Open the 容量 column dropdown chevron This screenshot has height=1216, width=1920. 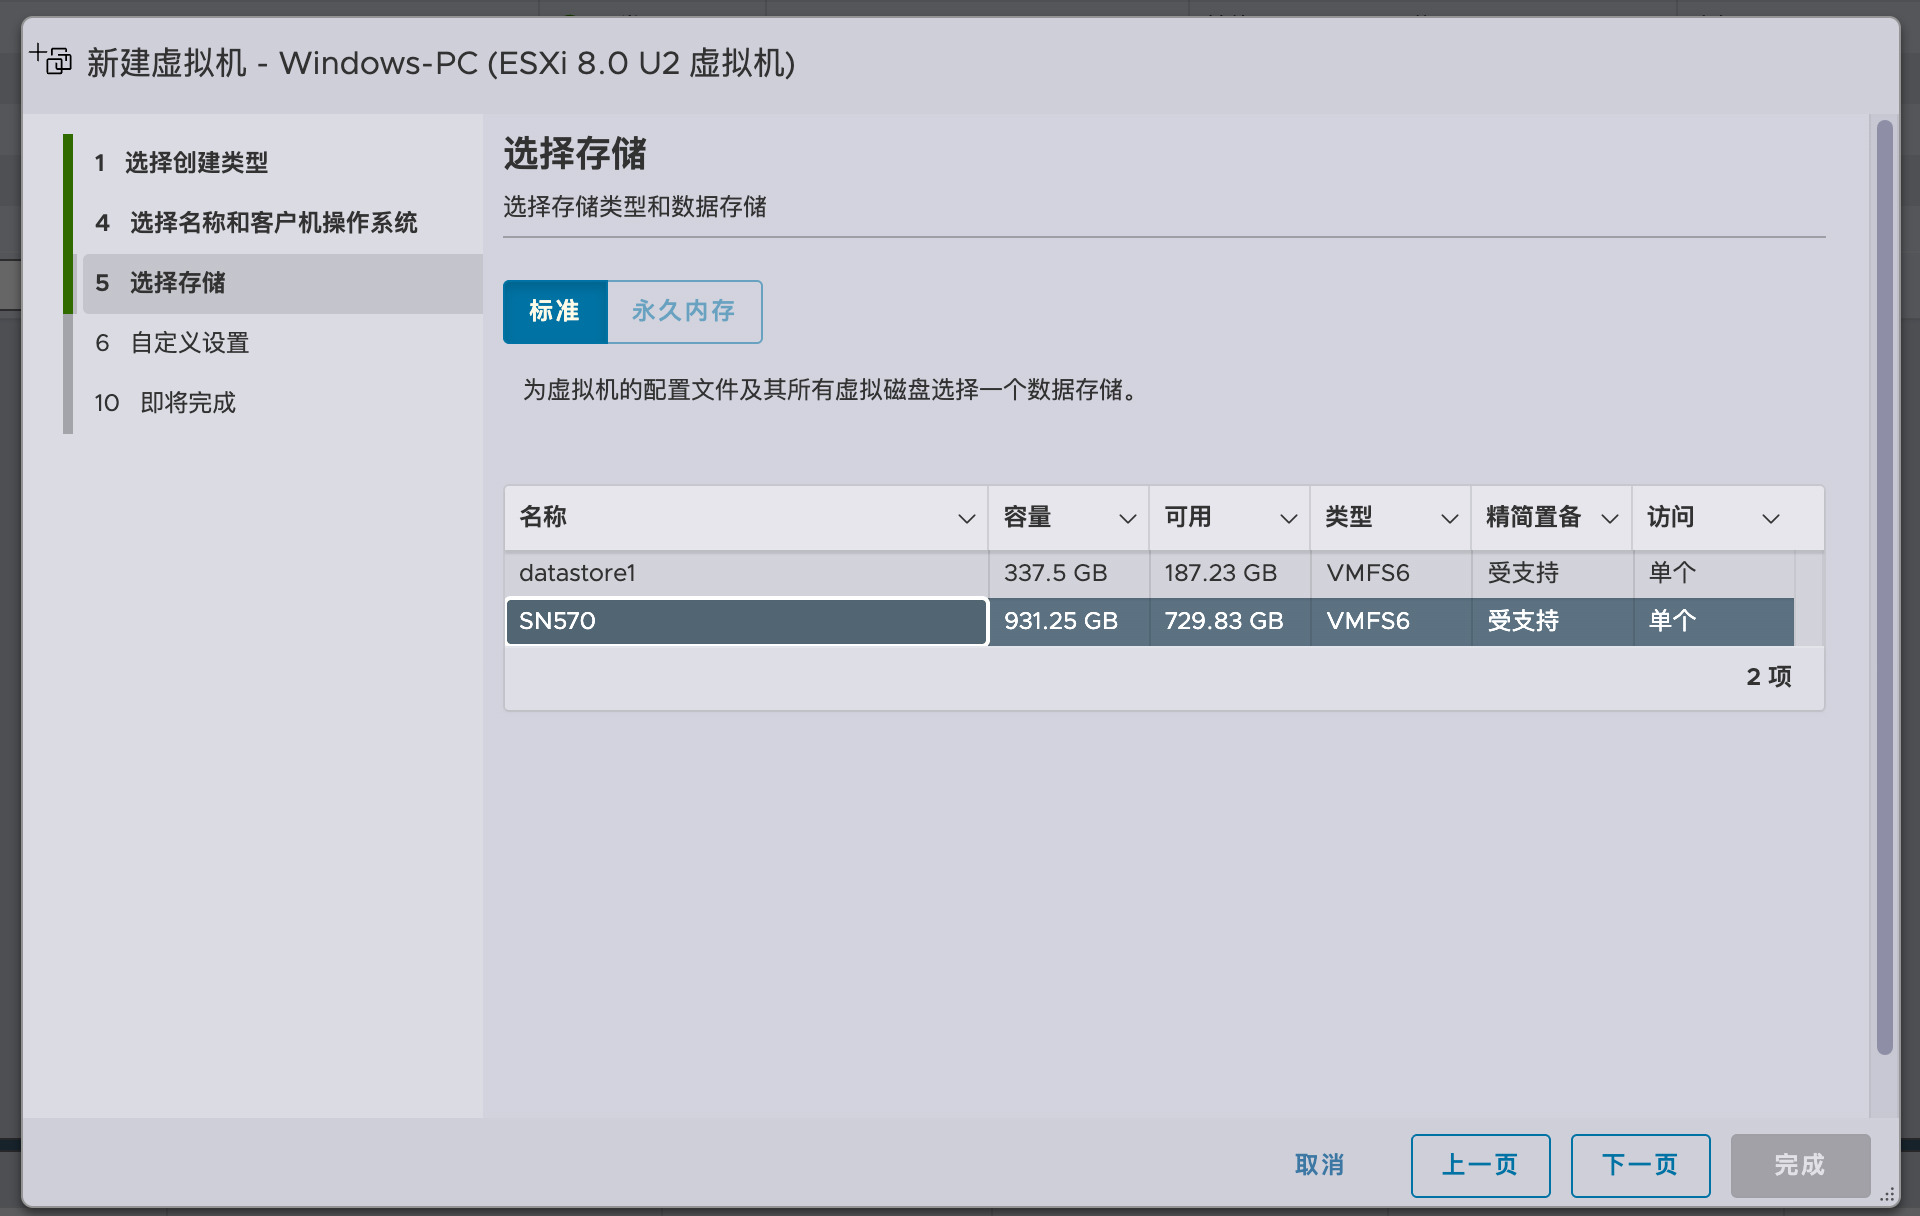point(1127,518)
